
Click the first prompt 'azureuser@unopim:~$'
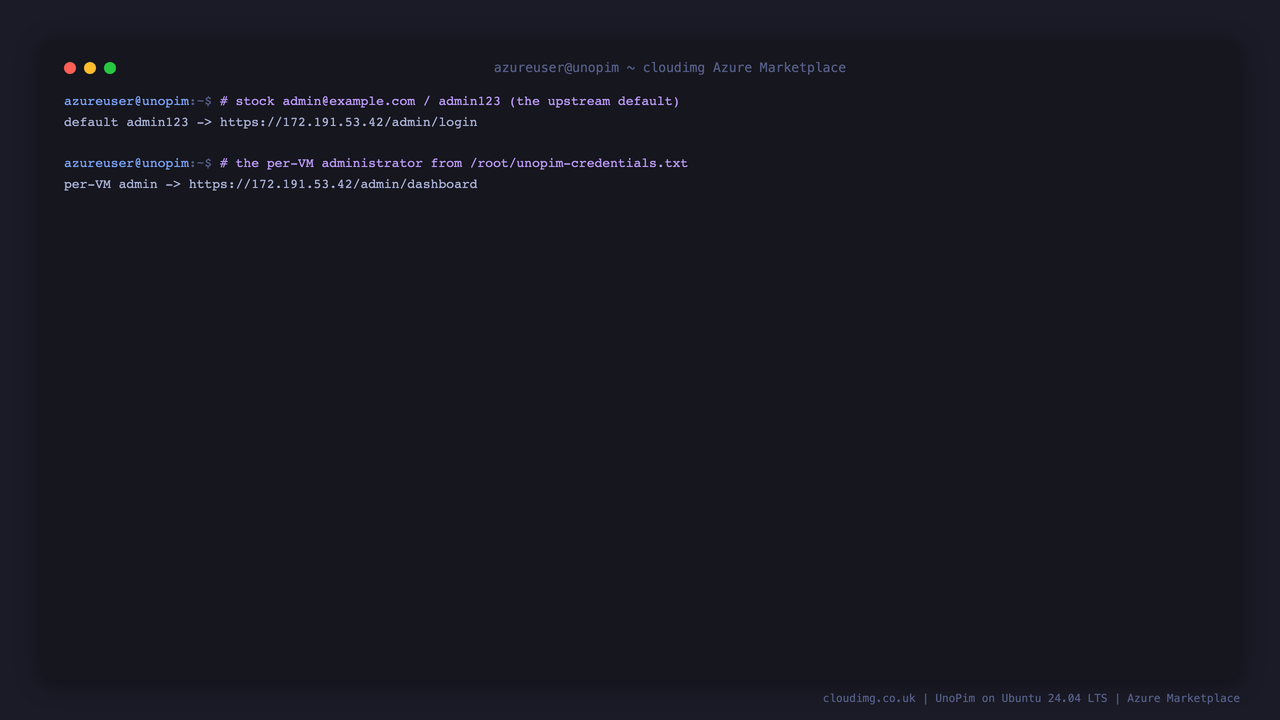click(138, 101)
